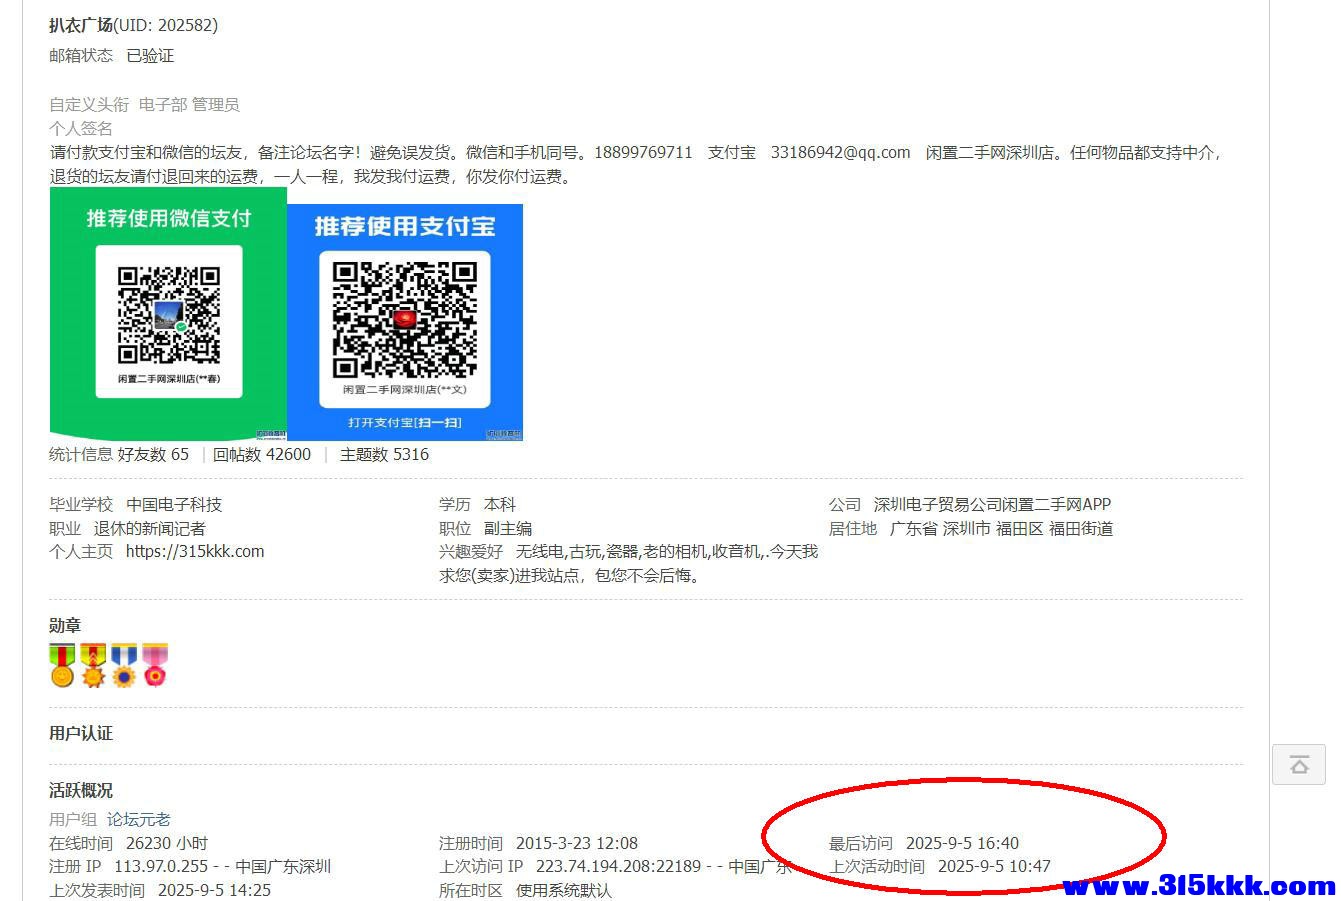Open the https://315kkk.com personal homepage link
1341x901 pixels.
coord(195,551)
